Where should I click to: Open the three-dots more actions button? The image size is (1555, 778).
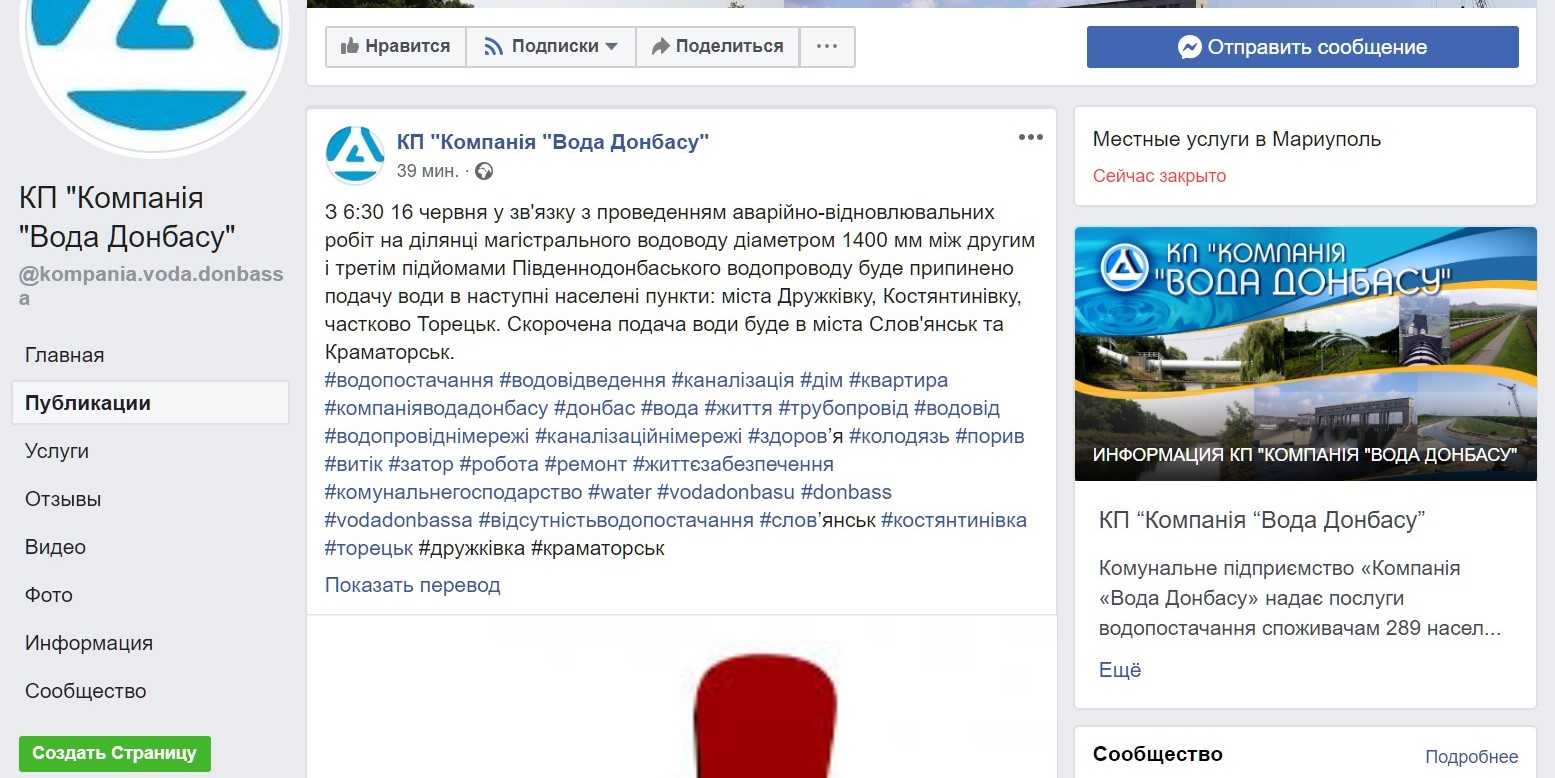[827, 46]
